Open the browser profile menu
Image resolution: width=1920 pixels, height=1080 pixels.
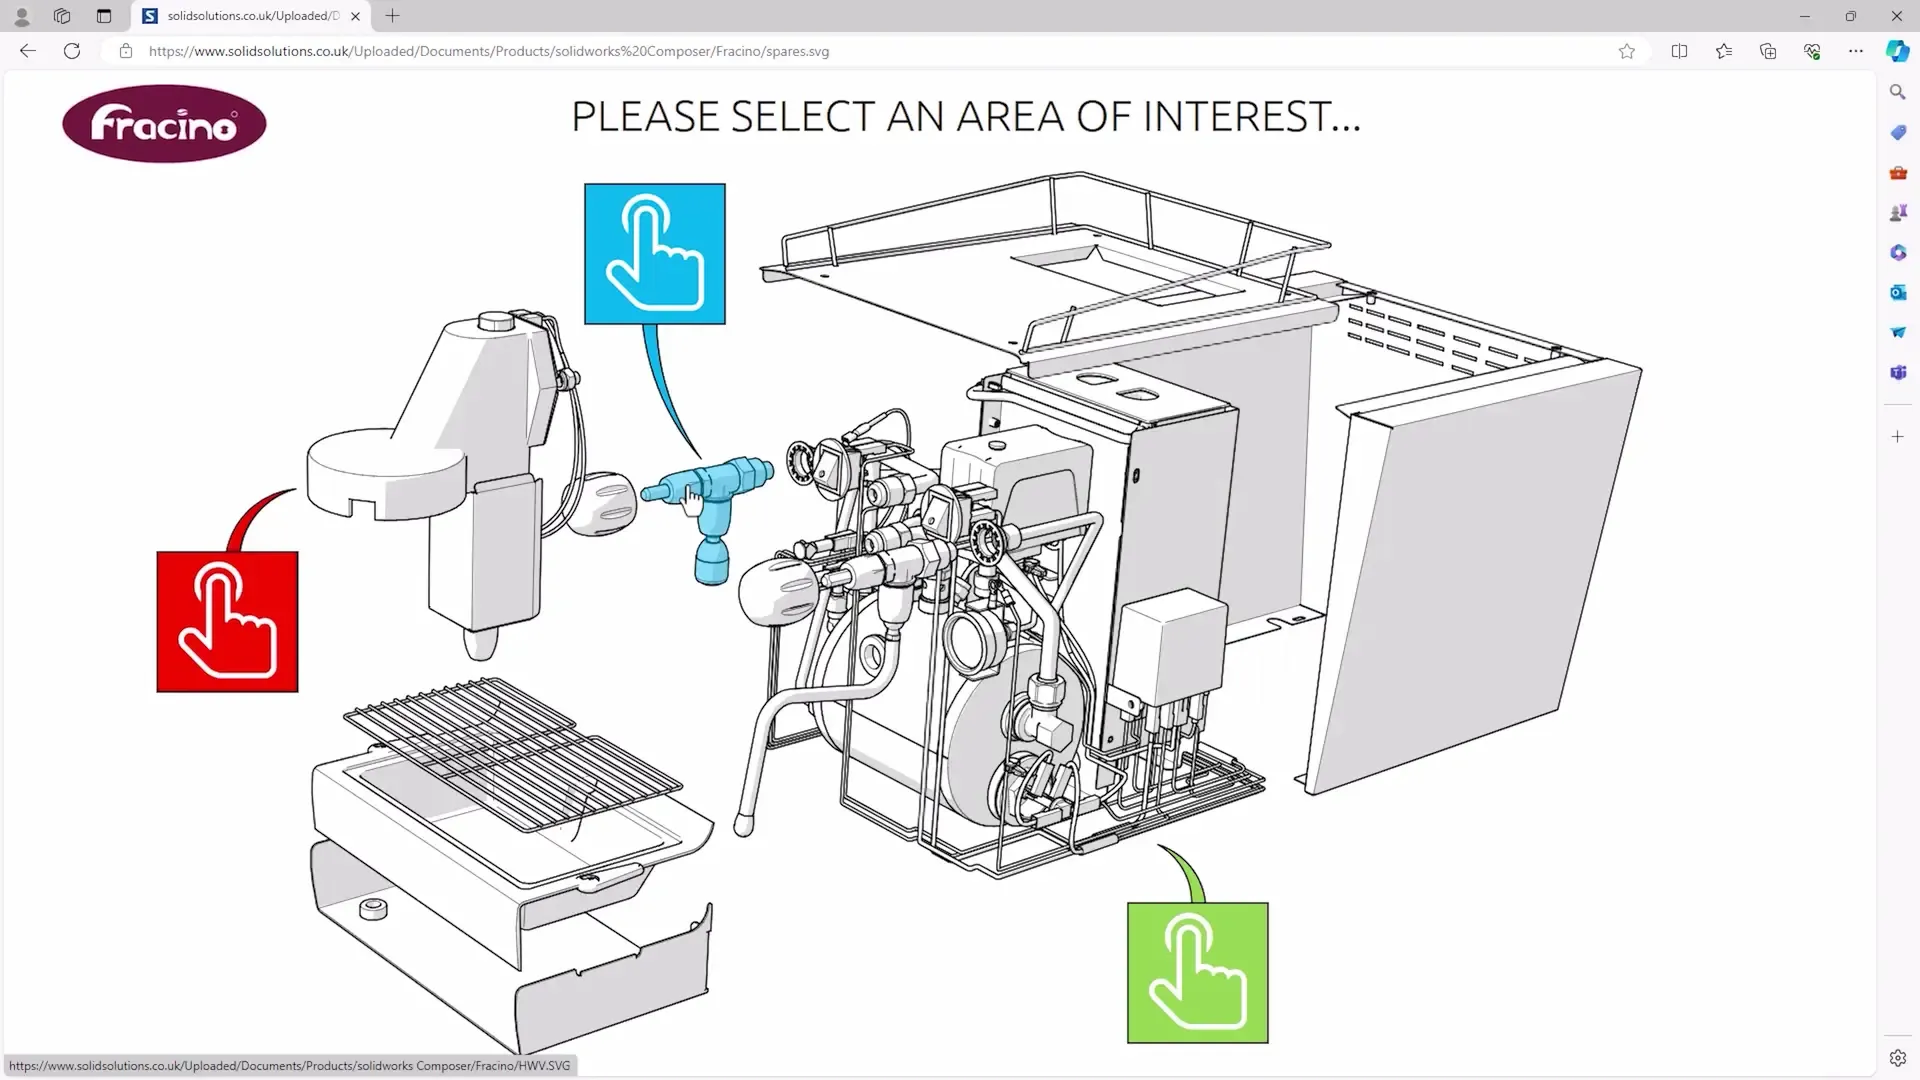point(22,16)
